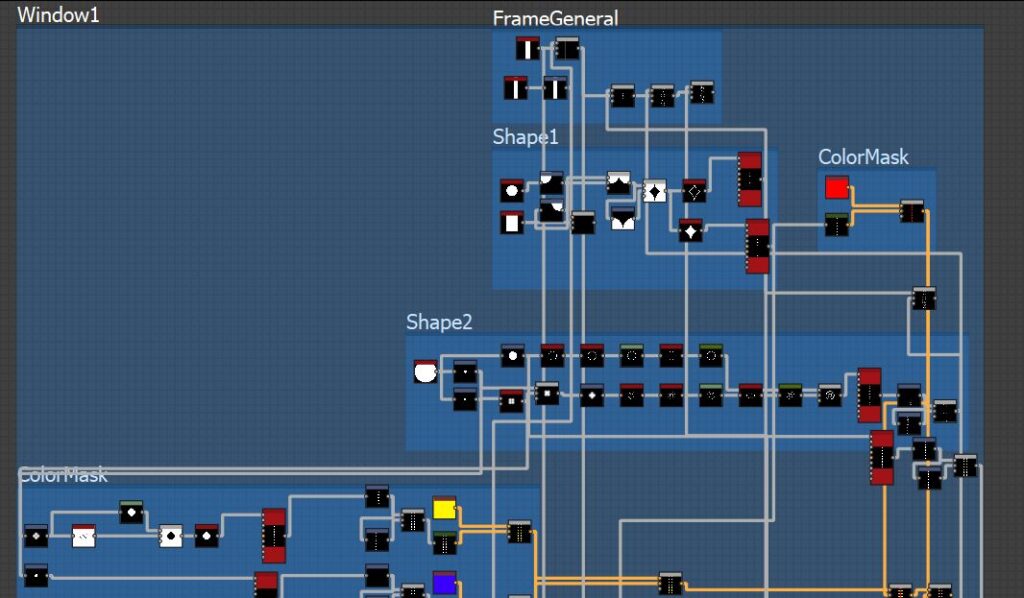Select the four-square grid node in Shape2
1024x598 pixels.
pyautogui.click(x=511, y=400)
